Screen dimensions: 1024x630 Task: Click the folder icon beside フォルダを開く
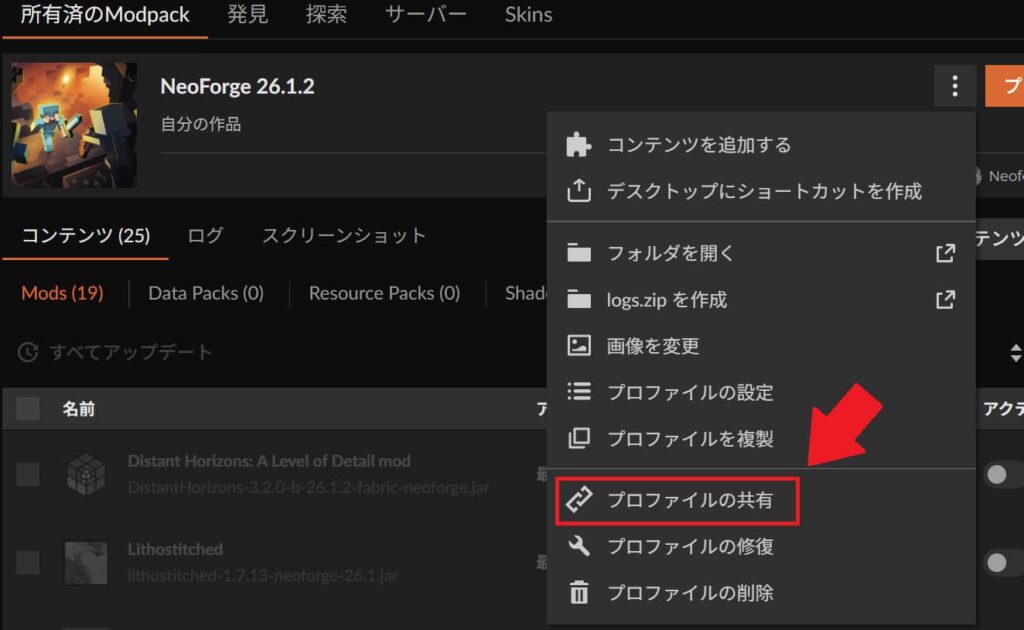(579, 253)
